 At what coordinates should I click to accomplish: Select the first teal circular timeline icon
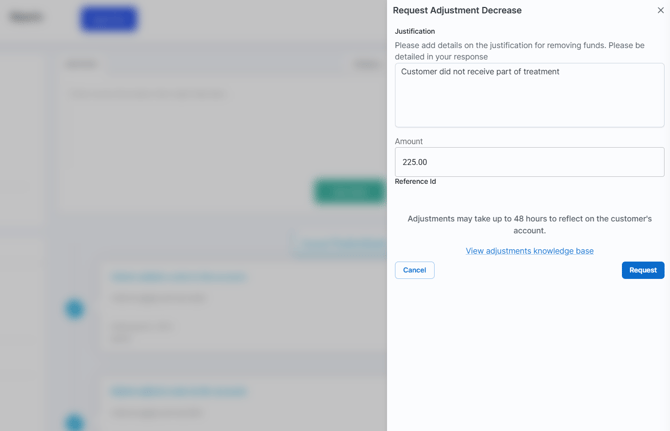point(74,308)
